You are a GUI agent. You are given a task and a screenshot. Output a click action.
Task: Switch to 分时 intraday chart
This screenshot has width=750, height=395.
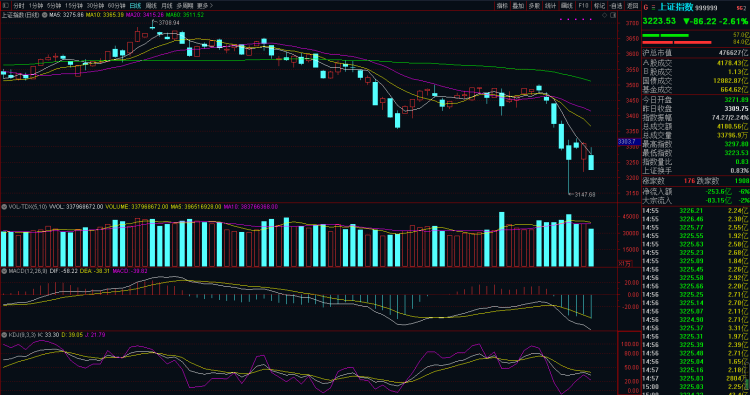[19, 6]
